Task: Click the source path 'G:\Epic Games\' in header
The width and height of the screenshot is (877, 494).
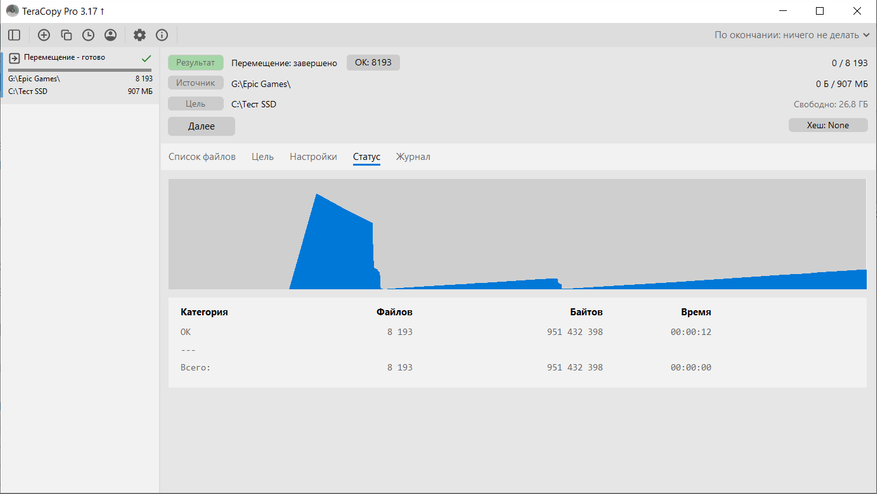Action: click(261, 84)
